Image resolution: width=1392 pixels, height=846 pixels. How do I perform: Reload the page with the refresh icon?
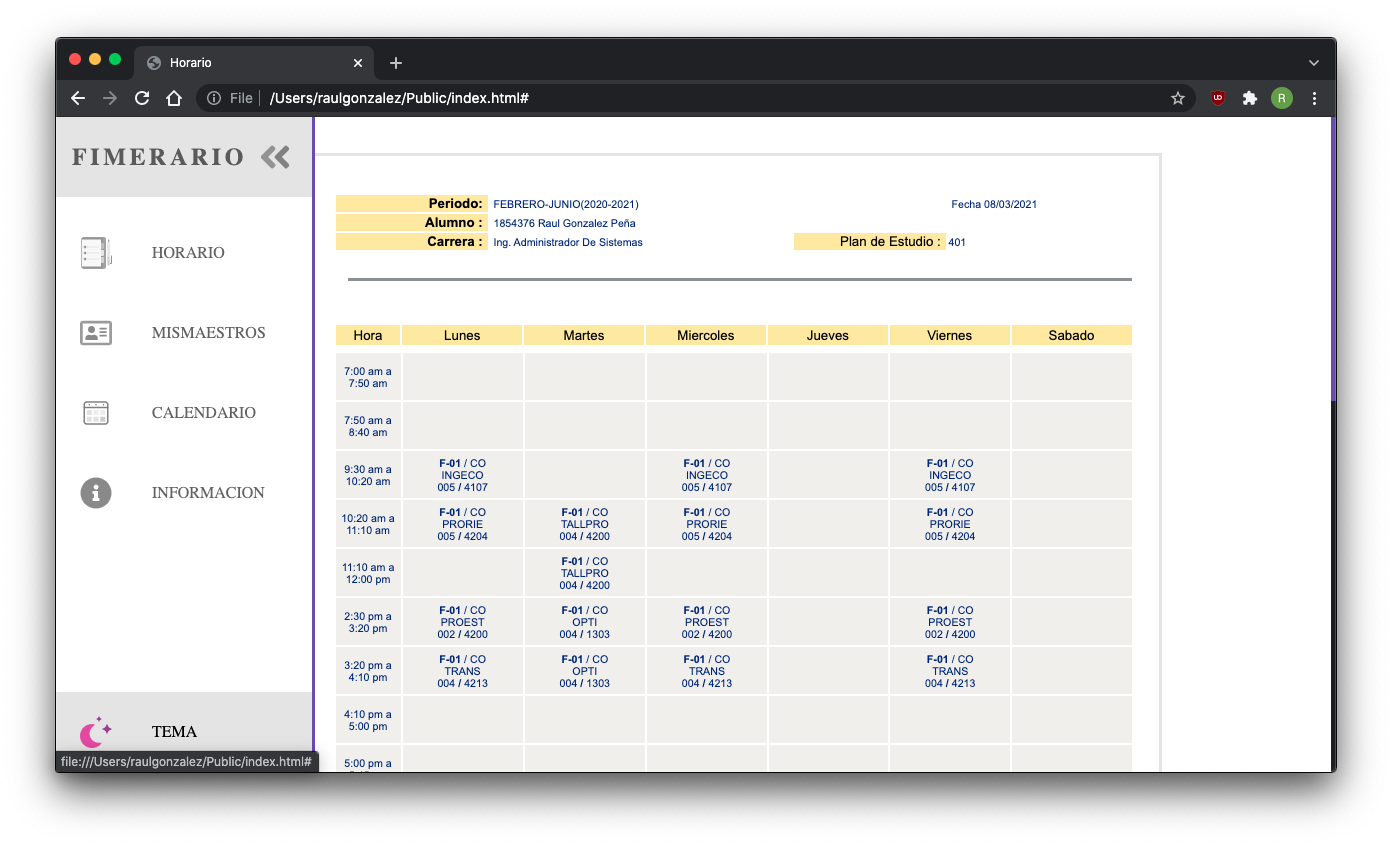tap(142, 98)
